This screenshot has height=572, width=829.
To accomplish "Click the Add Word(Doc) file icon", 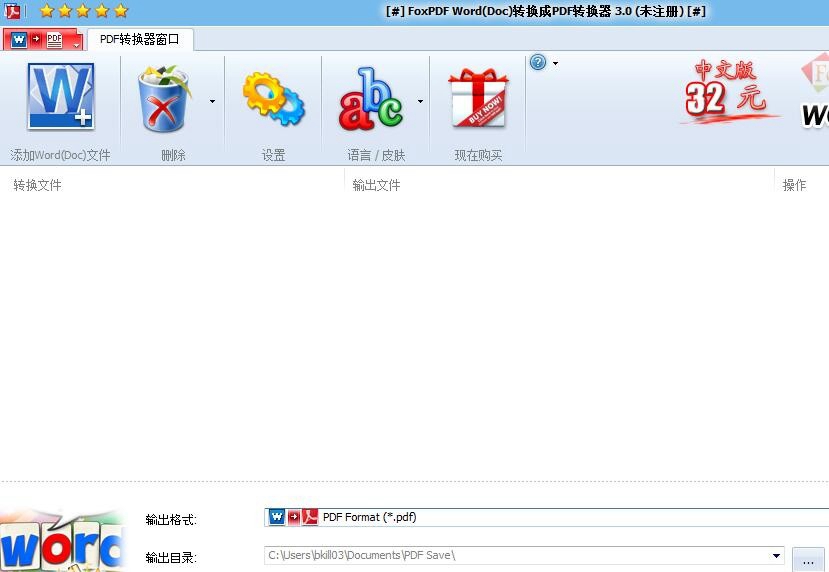I will [x=61, y=96].
